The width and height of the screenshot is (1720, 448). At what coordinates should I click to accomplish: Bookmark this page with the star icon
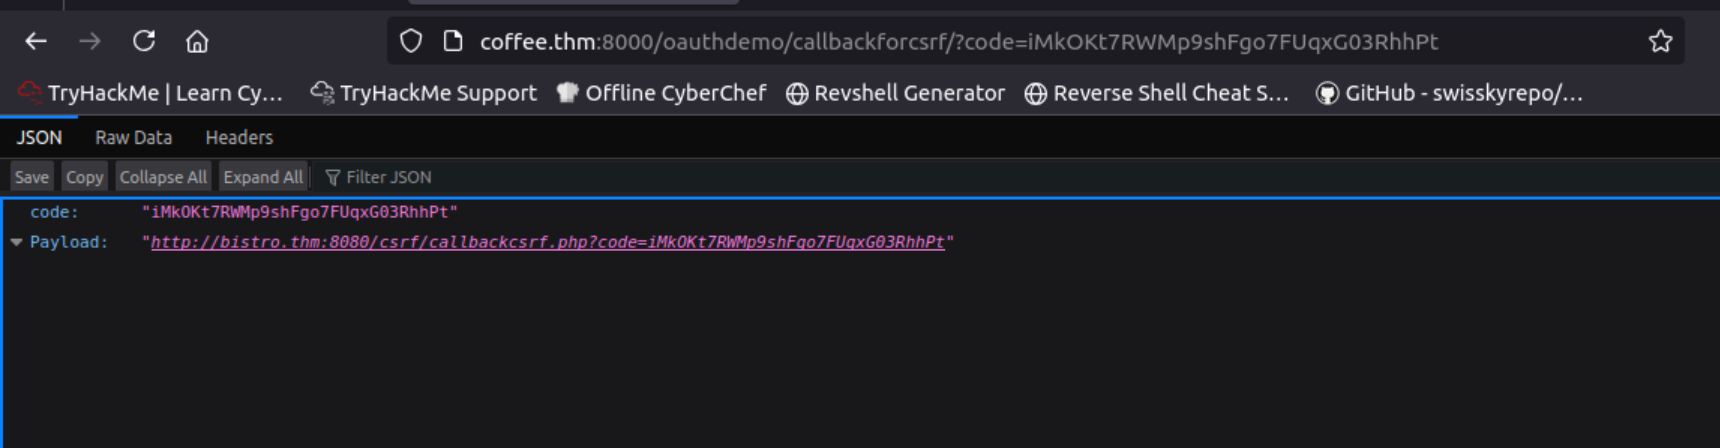coord(1660,41)
